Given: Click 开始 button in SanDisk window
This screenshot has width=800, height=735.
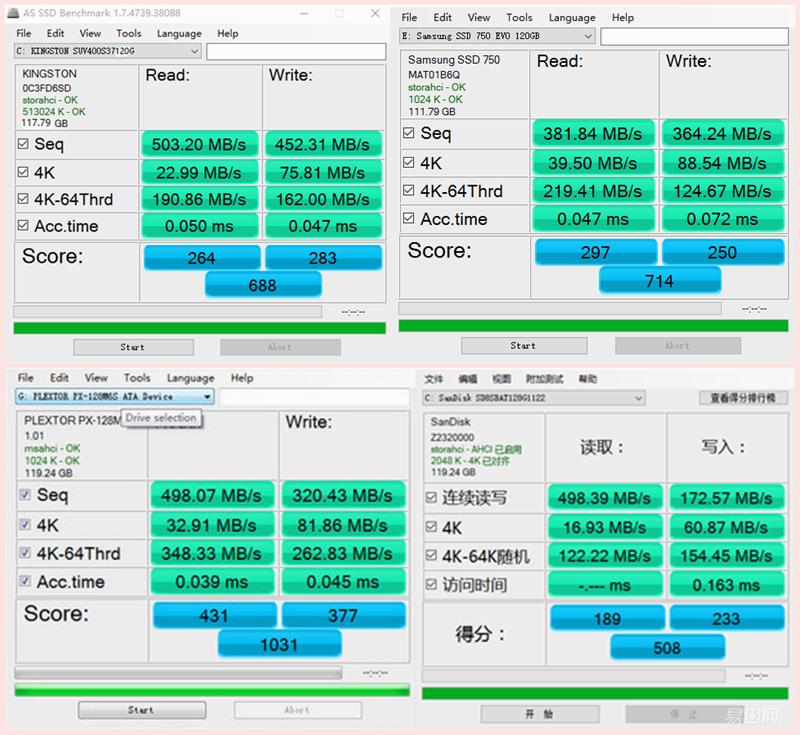Looking at the screenshot, I should [540, 714].
